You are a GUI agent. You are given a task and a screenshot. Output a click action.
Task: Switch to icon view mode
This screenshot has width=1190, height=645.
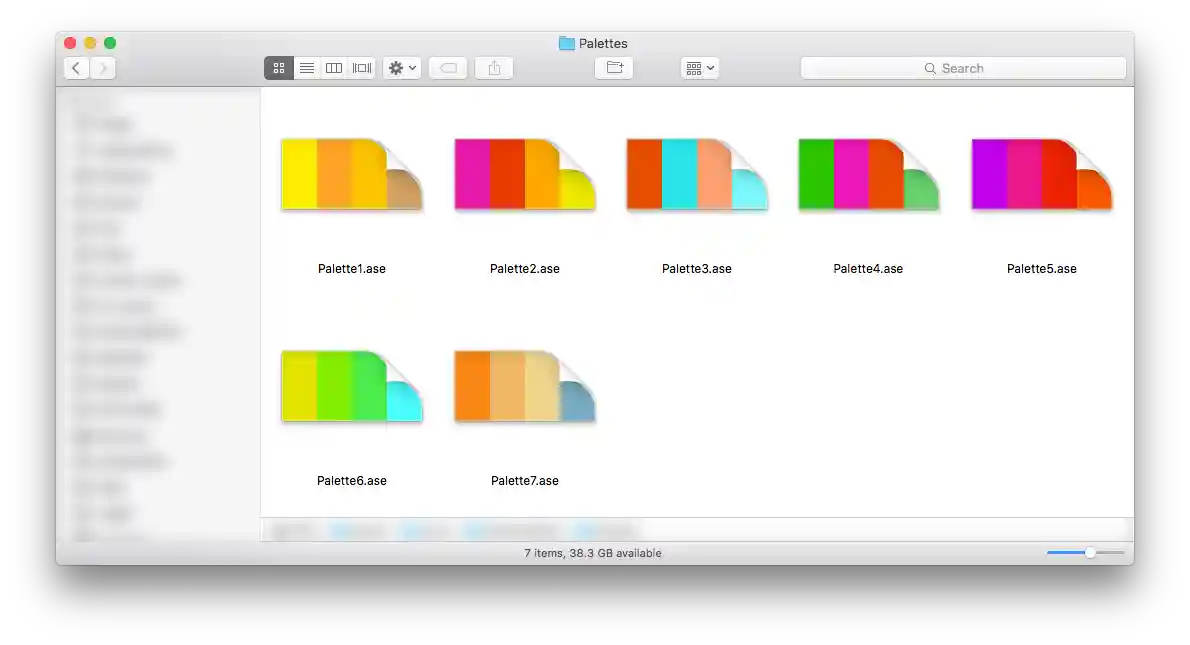tap(279, 68)
